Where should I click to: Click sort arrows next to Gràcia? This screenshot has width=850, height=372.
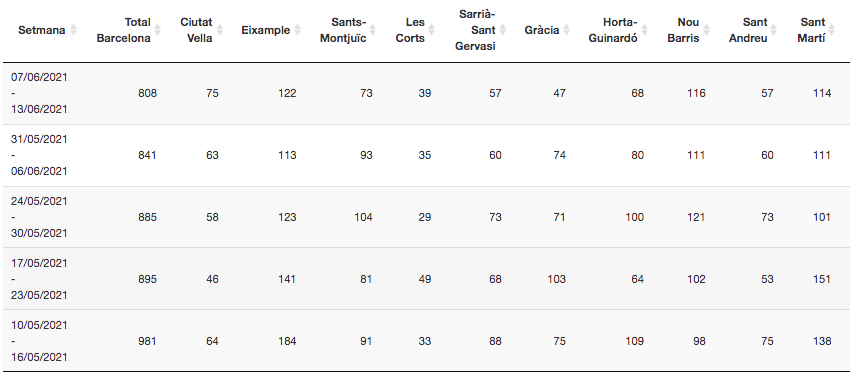tap(567, 30)
